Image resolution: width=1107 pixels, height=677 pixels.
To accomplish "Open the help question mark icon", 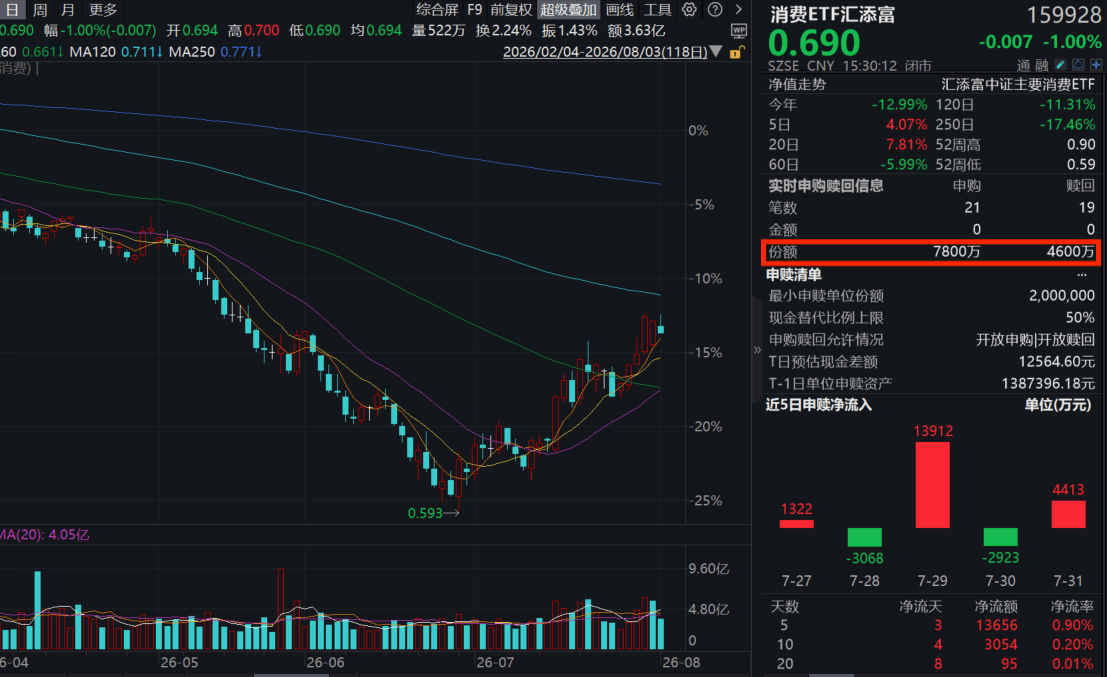I will click(715, 10).
